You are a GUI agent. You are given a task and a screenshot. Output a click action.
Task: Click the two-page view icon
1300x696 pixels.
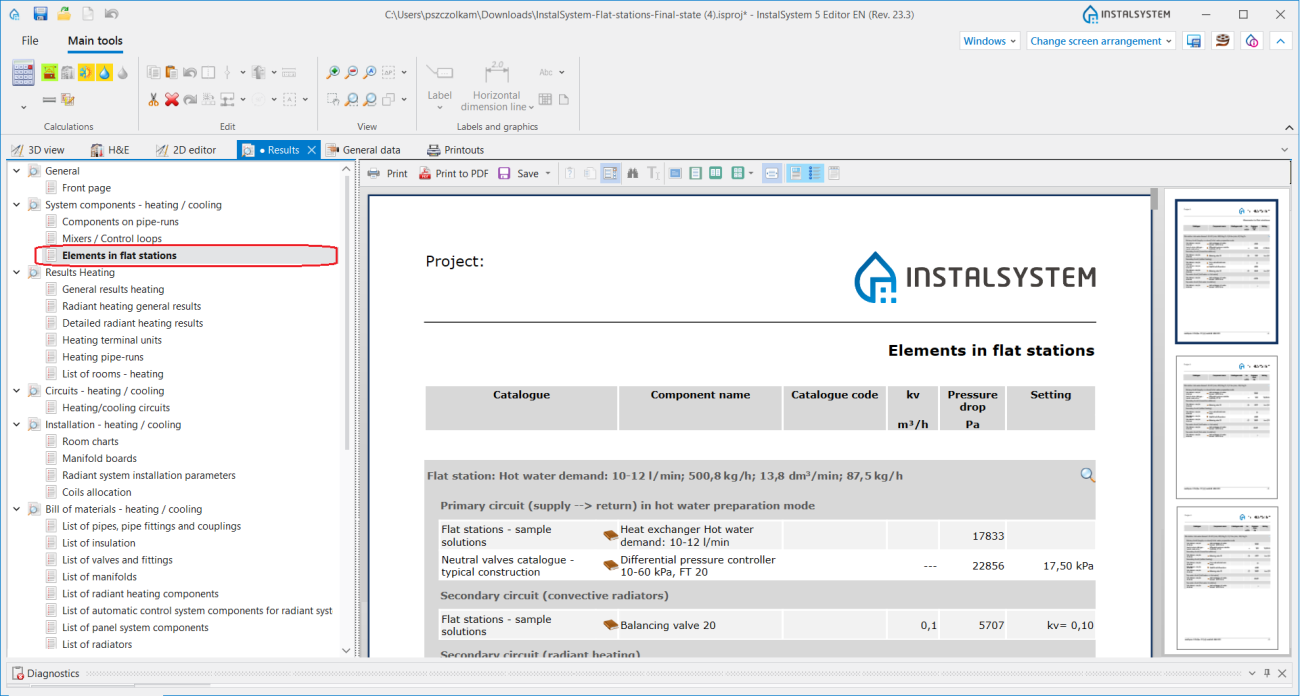tap(715, 173)
